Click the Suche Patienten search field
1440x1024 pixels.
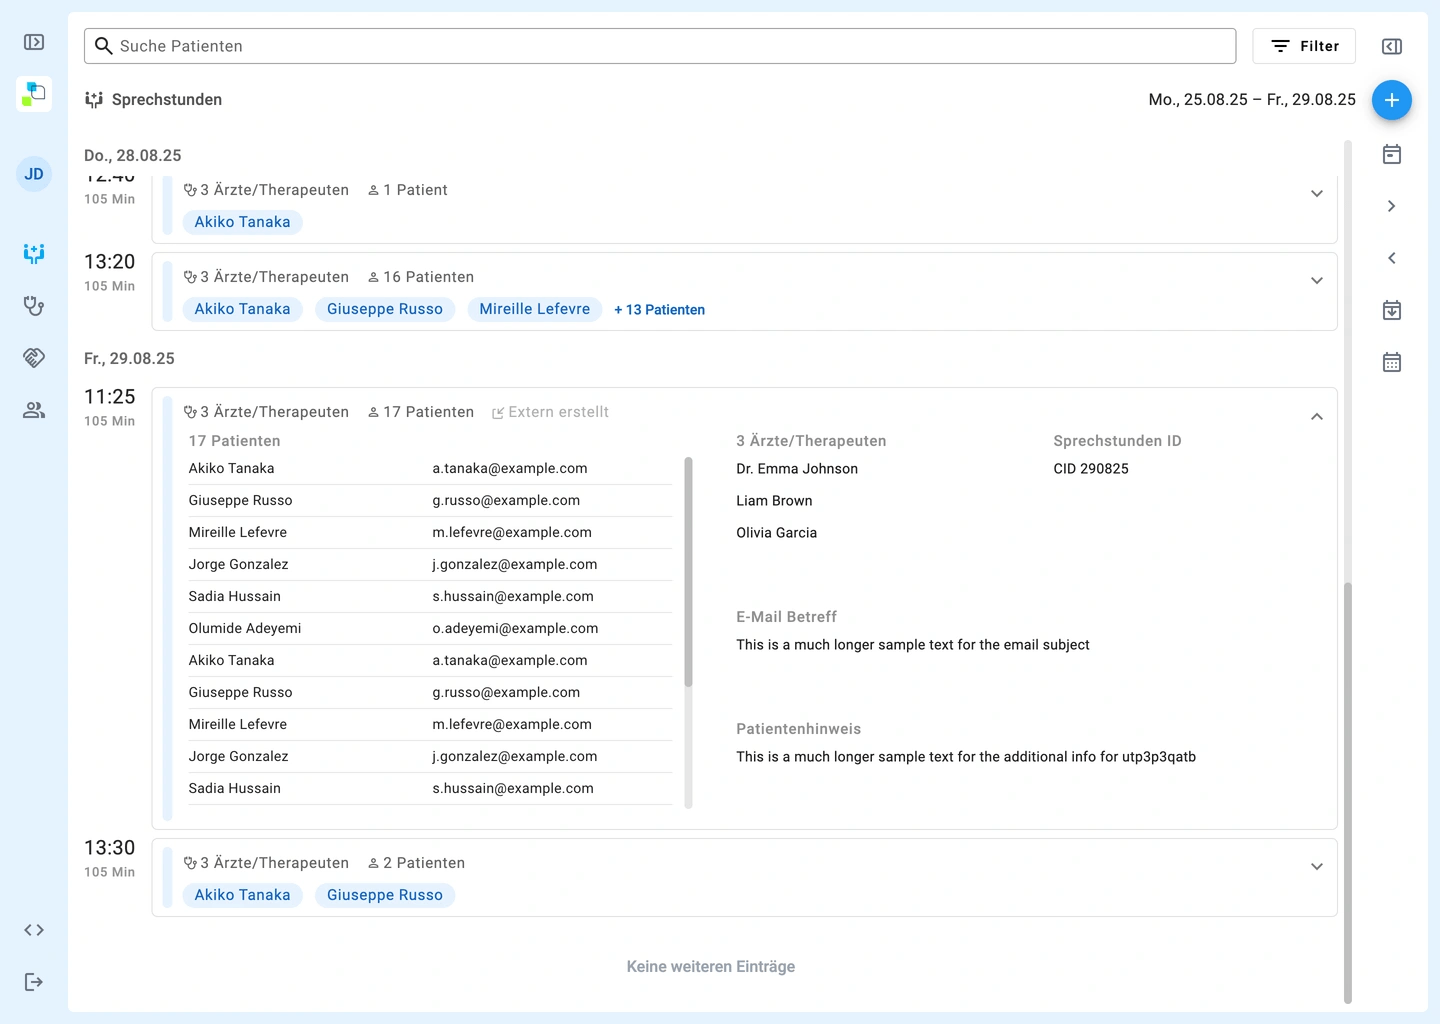tap(660, 46)
